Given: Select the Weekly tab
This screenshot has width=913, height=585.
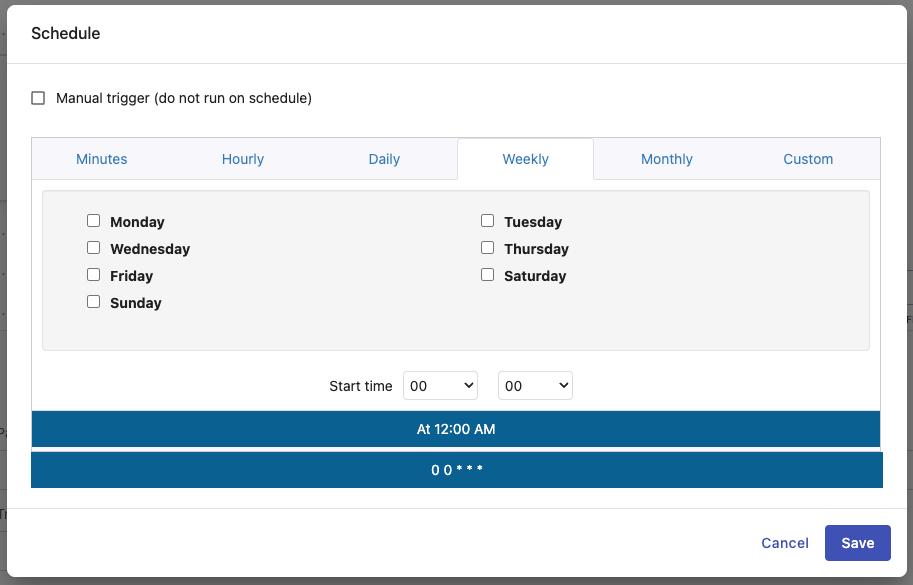Looking at the screenshot, I should coord(525,159).
